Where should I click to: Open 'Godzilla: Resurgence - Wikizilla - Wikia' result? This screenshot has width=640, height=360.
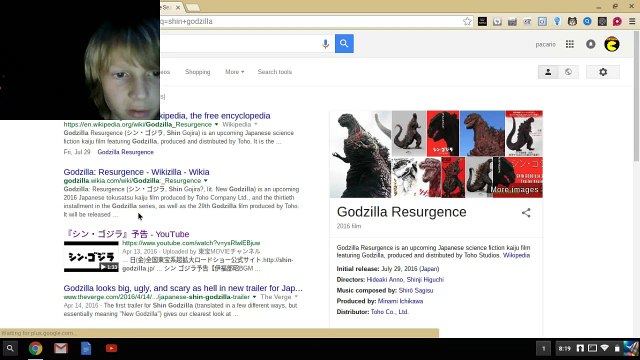pos(136,172)
